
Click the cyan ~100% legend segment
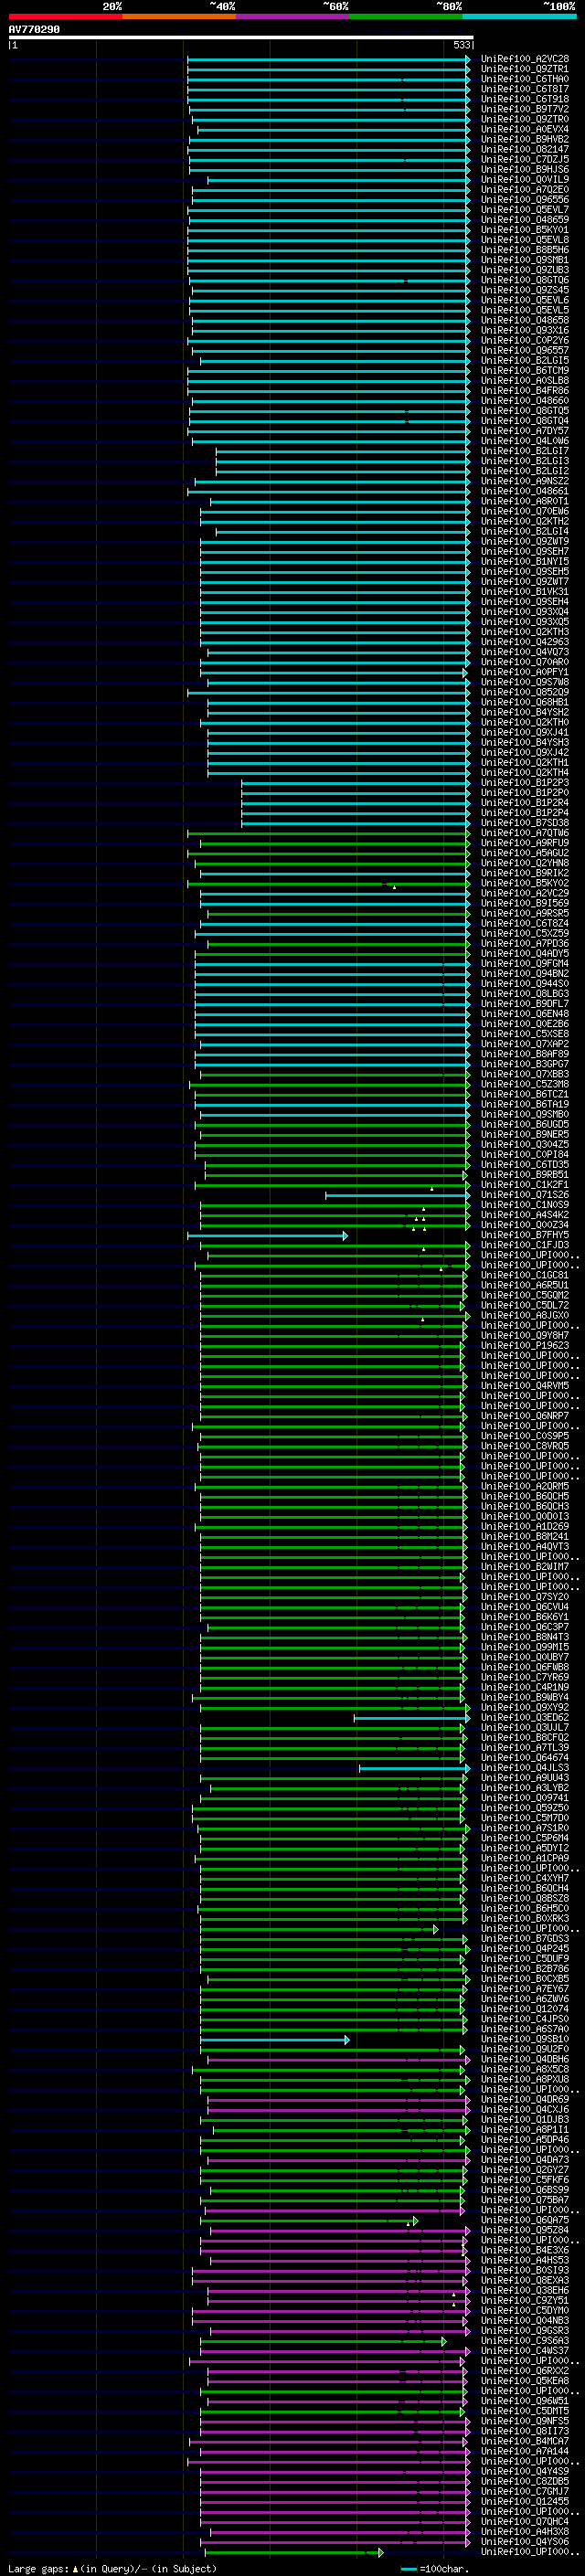click(x=519, y=16)
